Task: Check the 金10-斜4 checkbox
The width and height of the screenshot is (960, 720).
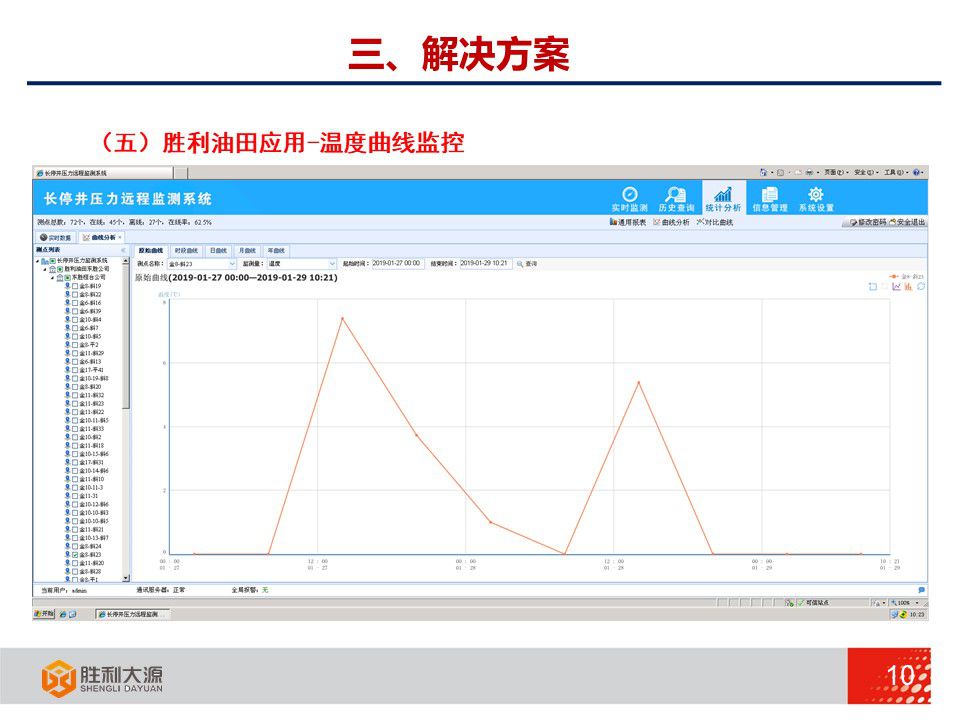Action: pyautogui.click(x=75, y=320)
